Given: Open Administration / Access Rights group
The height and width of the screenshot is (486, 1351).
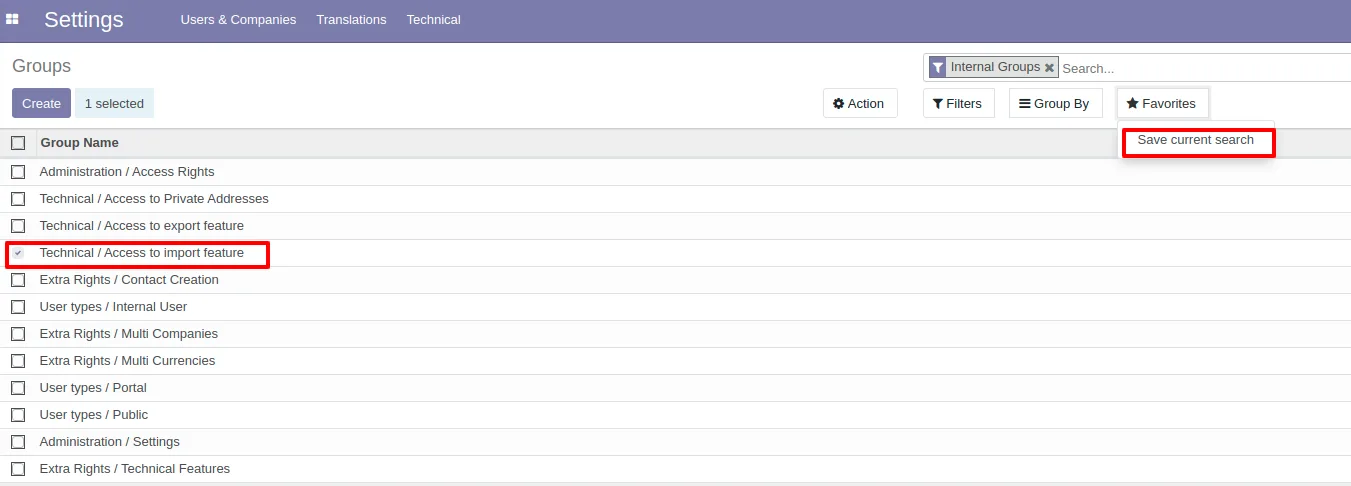Looking at the screenshot, I should 127,172.
